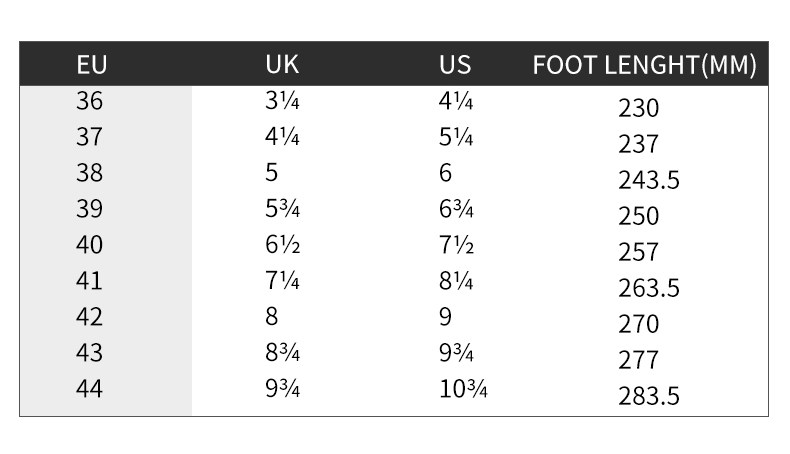Select the 243.5 foot length value
The image size is (790, 454).
pos(648,180)
